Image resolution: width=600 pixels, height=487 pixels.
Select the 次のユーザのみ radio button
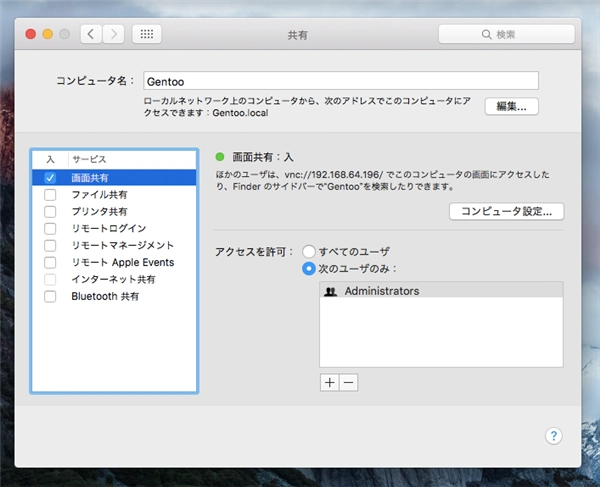pos(309,268)
